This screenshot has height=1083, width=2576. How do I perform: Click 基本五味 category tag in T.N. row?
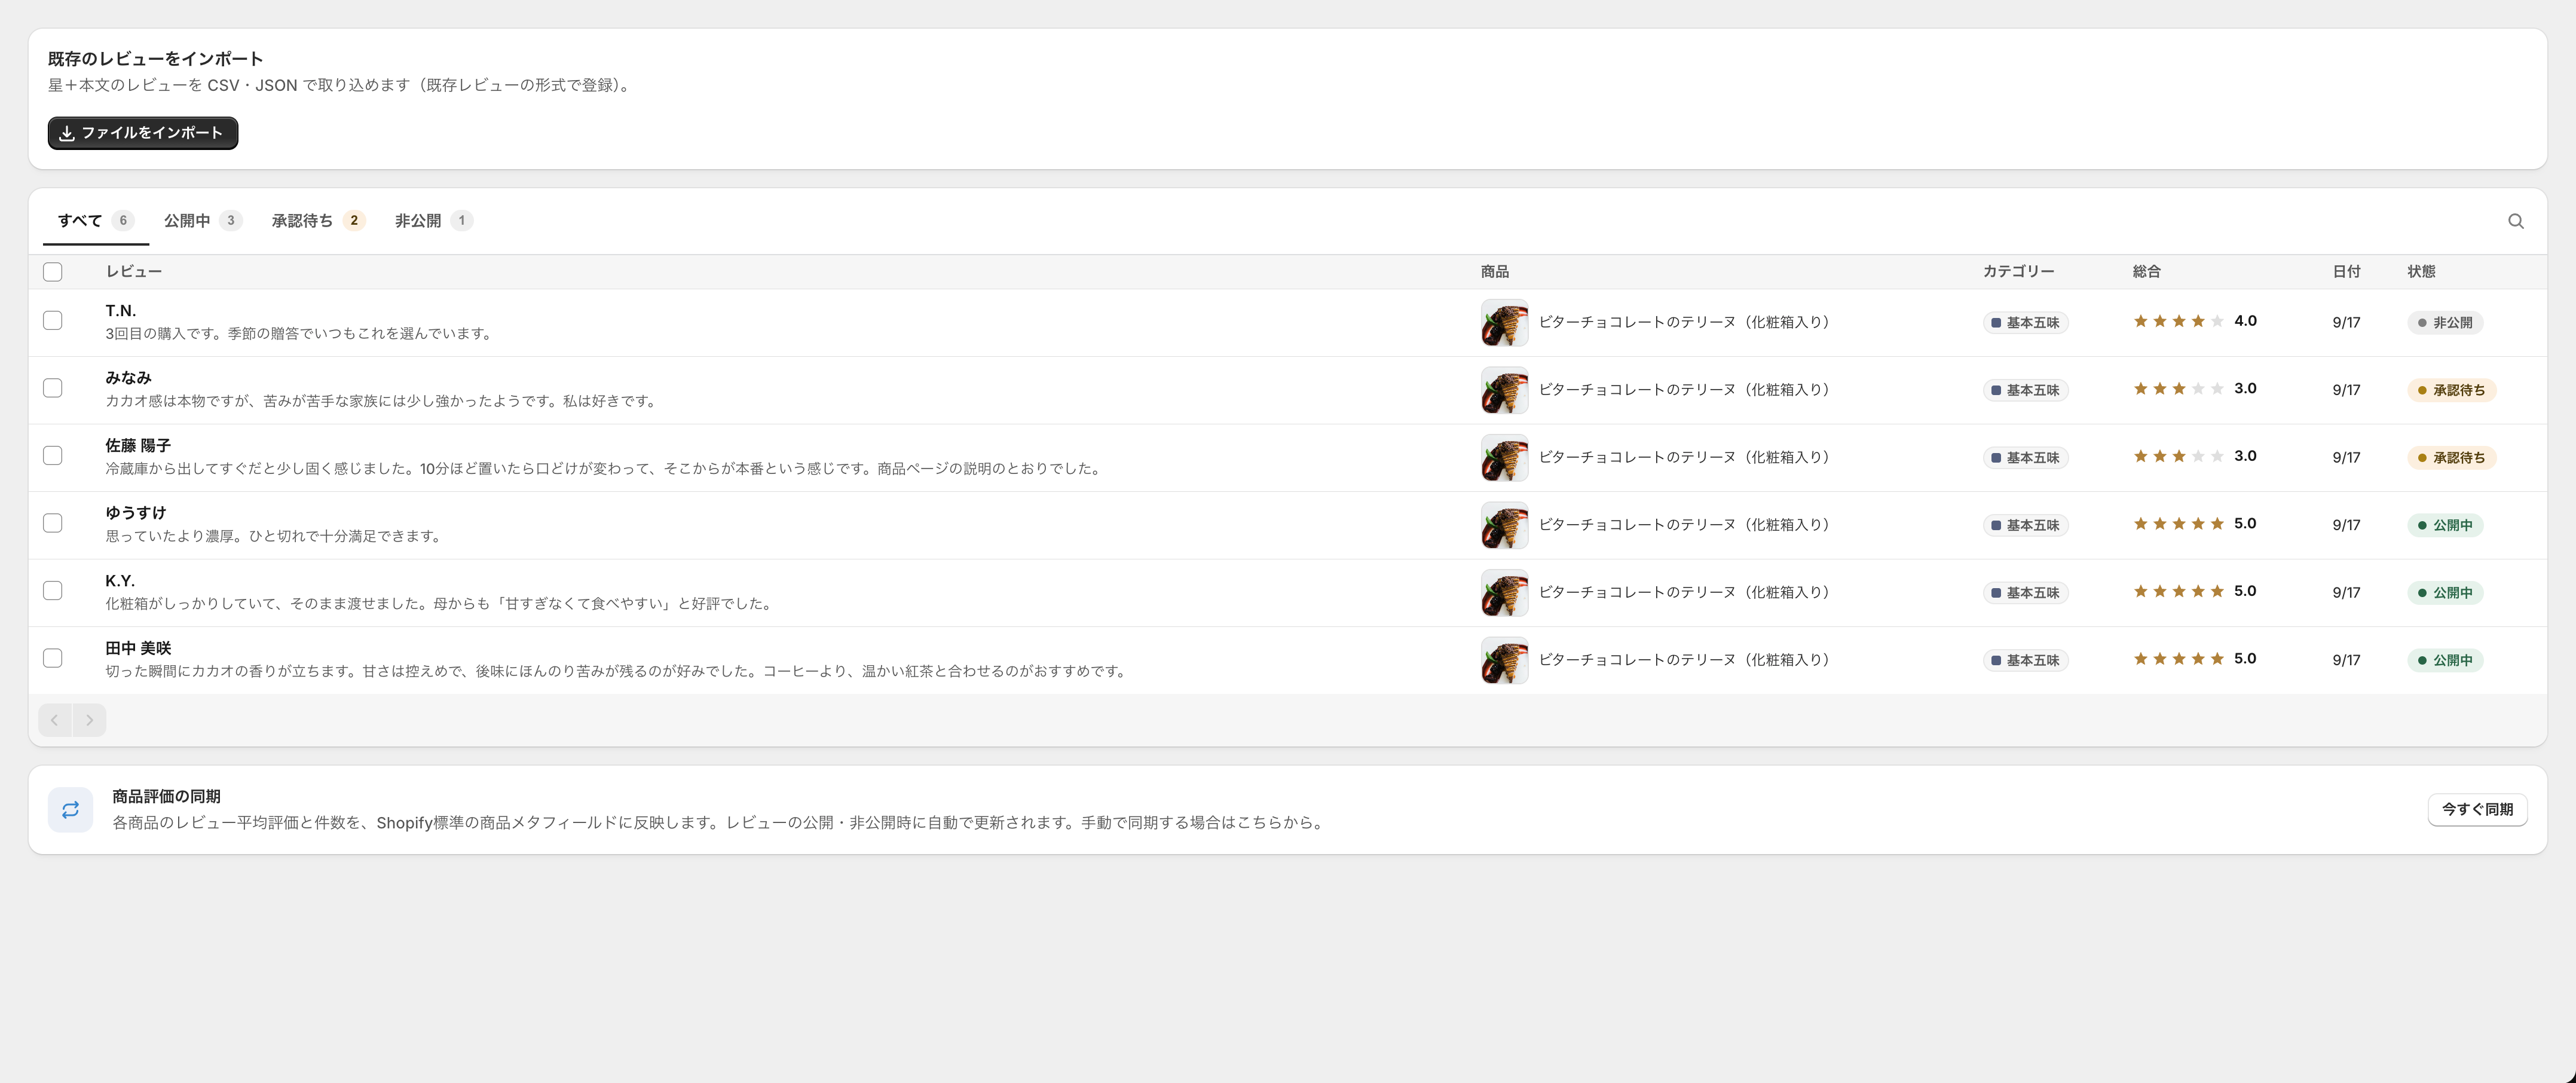point(2025,323)
